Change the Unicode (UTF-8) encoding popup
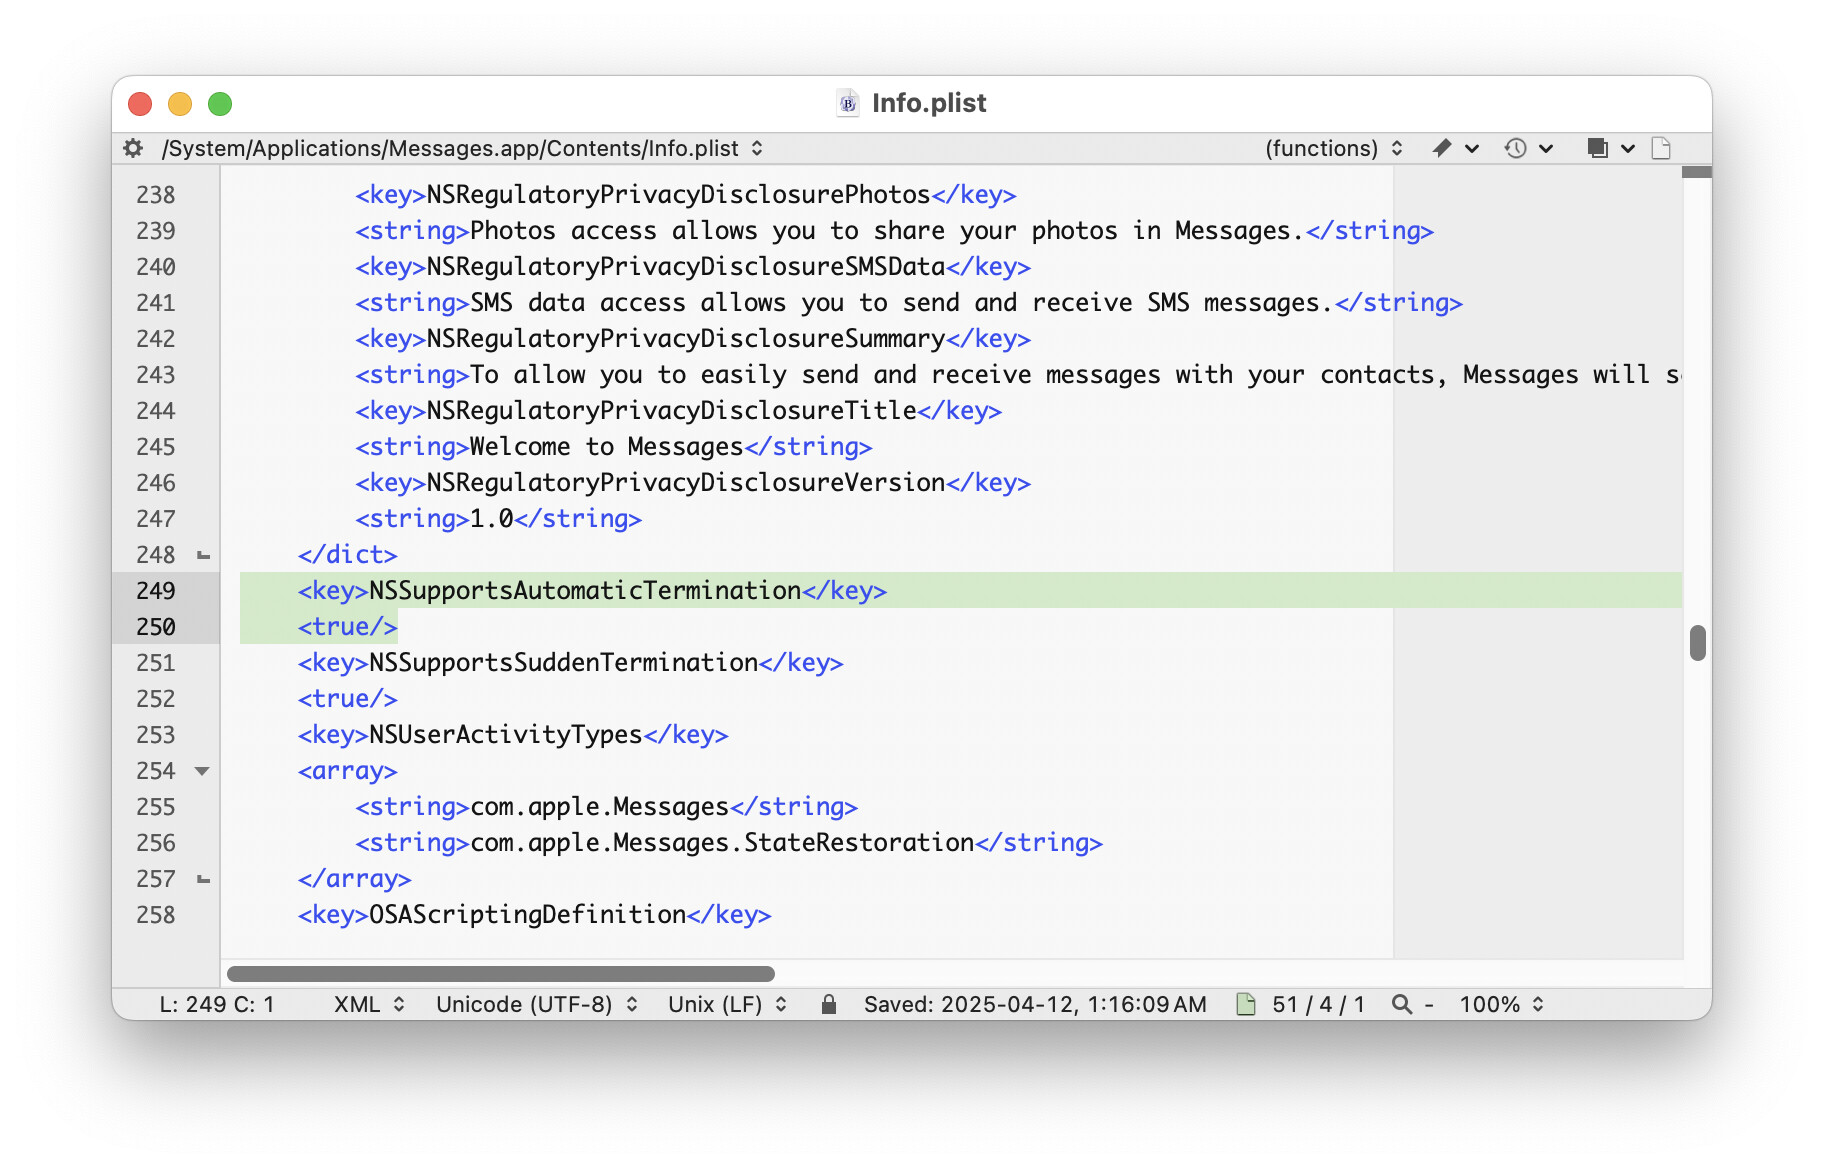The image size is (1824, 1168). 536,1004
